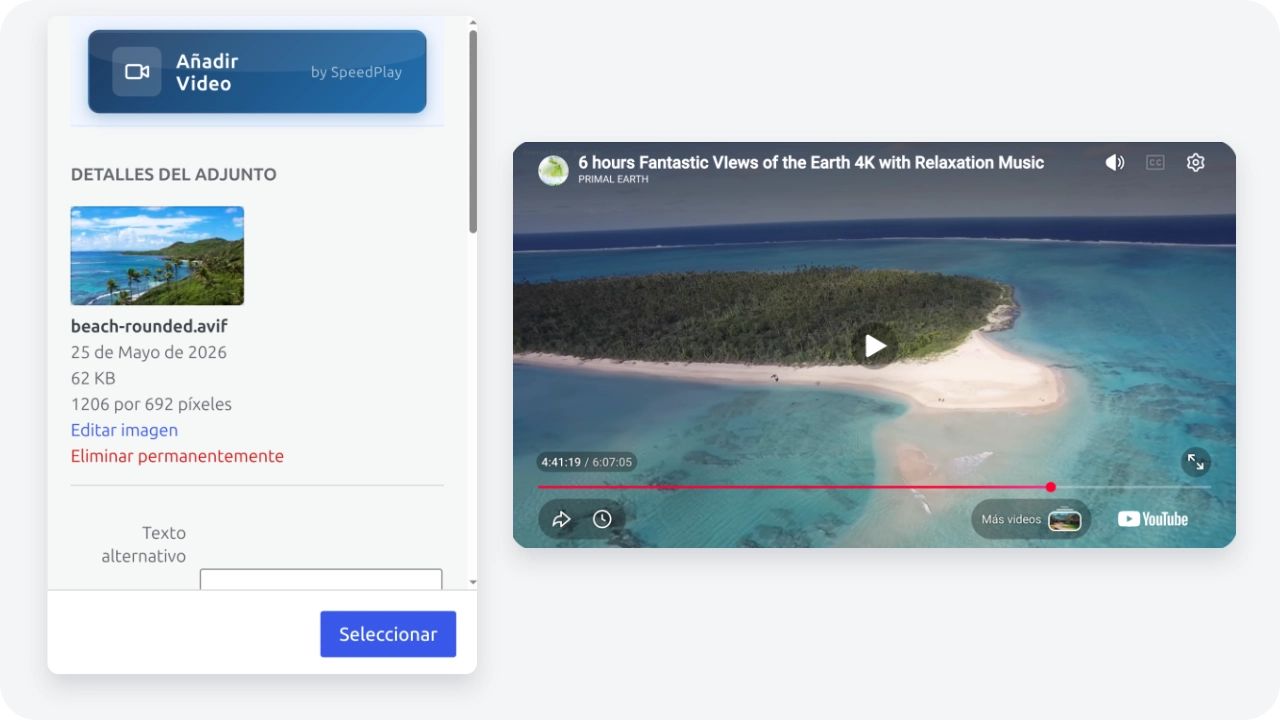Image resolution: width=1280 pixels, height=720 pixels.
Task: Click the 62 KB file size
Action: tap(93, 378)
